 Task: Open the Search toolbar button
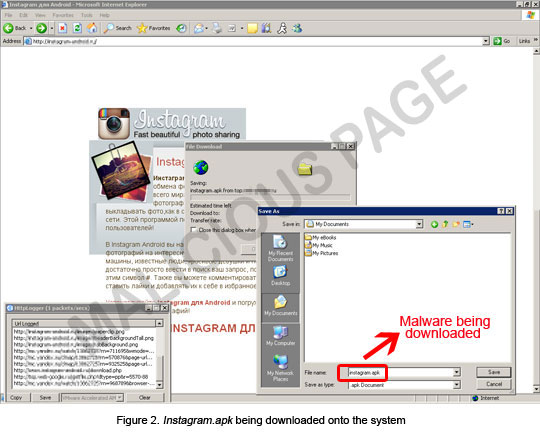coord(118,28)
